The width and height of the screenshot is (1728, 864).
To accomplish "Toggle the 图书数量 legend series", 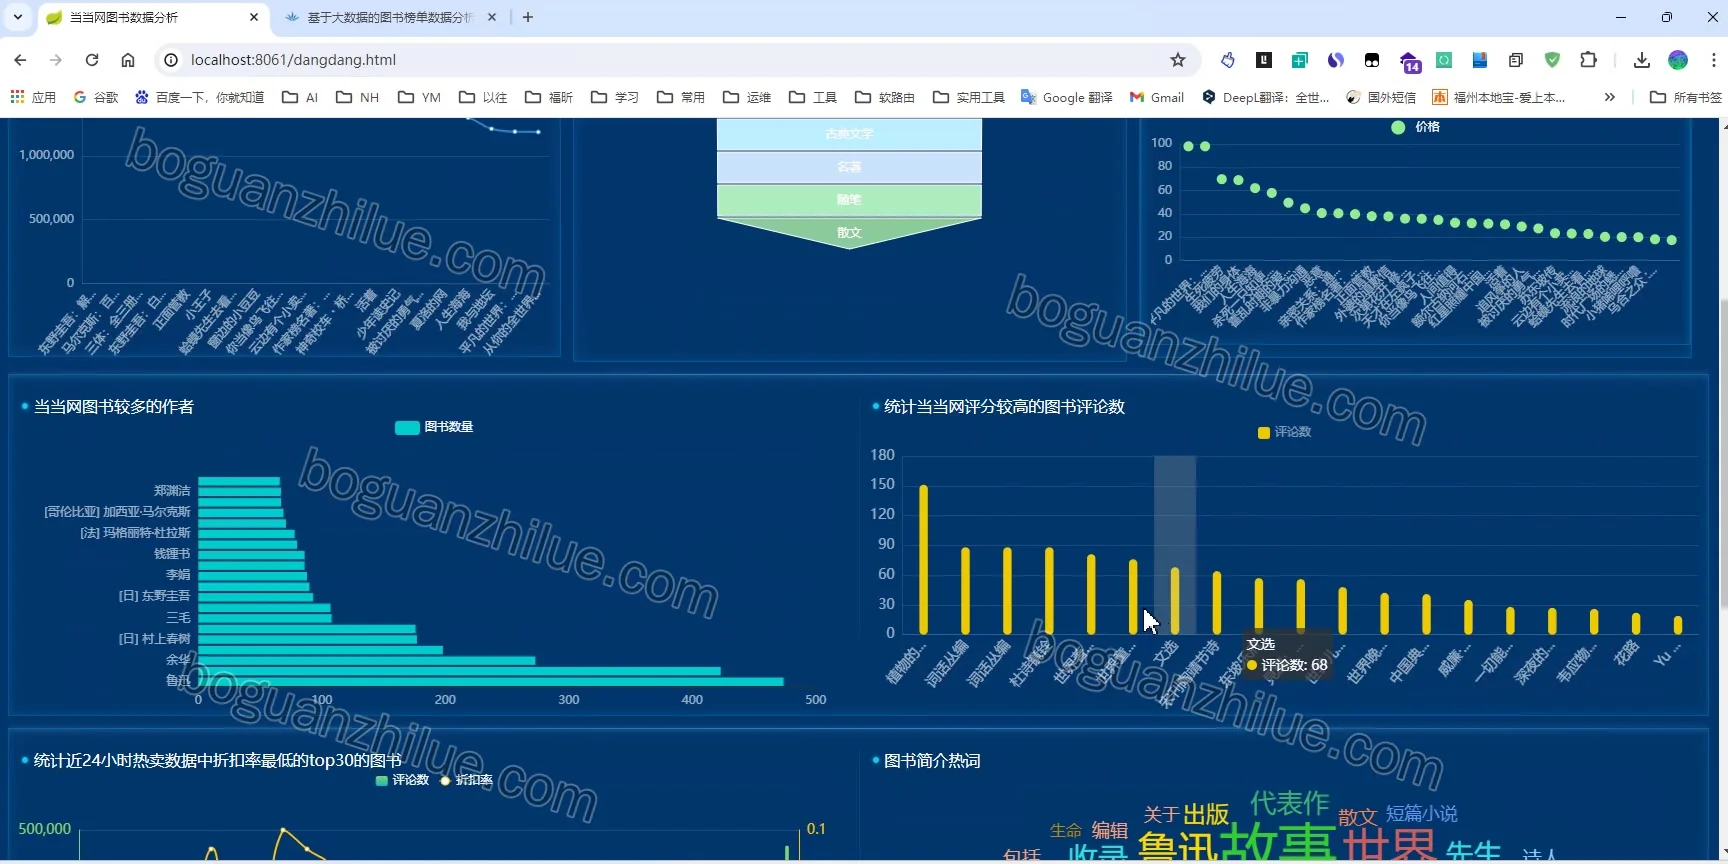I will [x=434, y=427].
